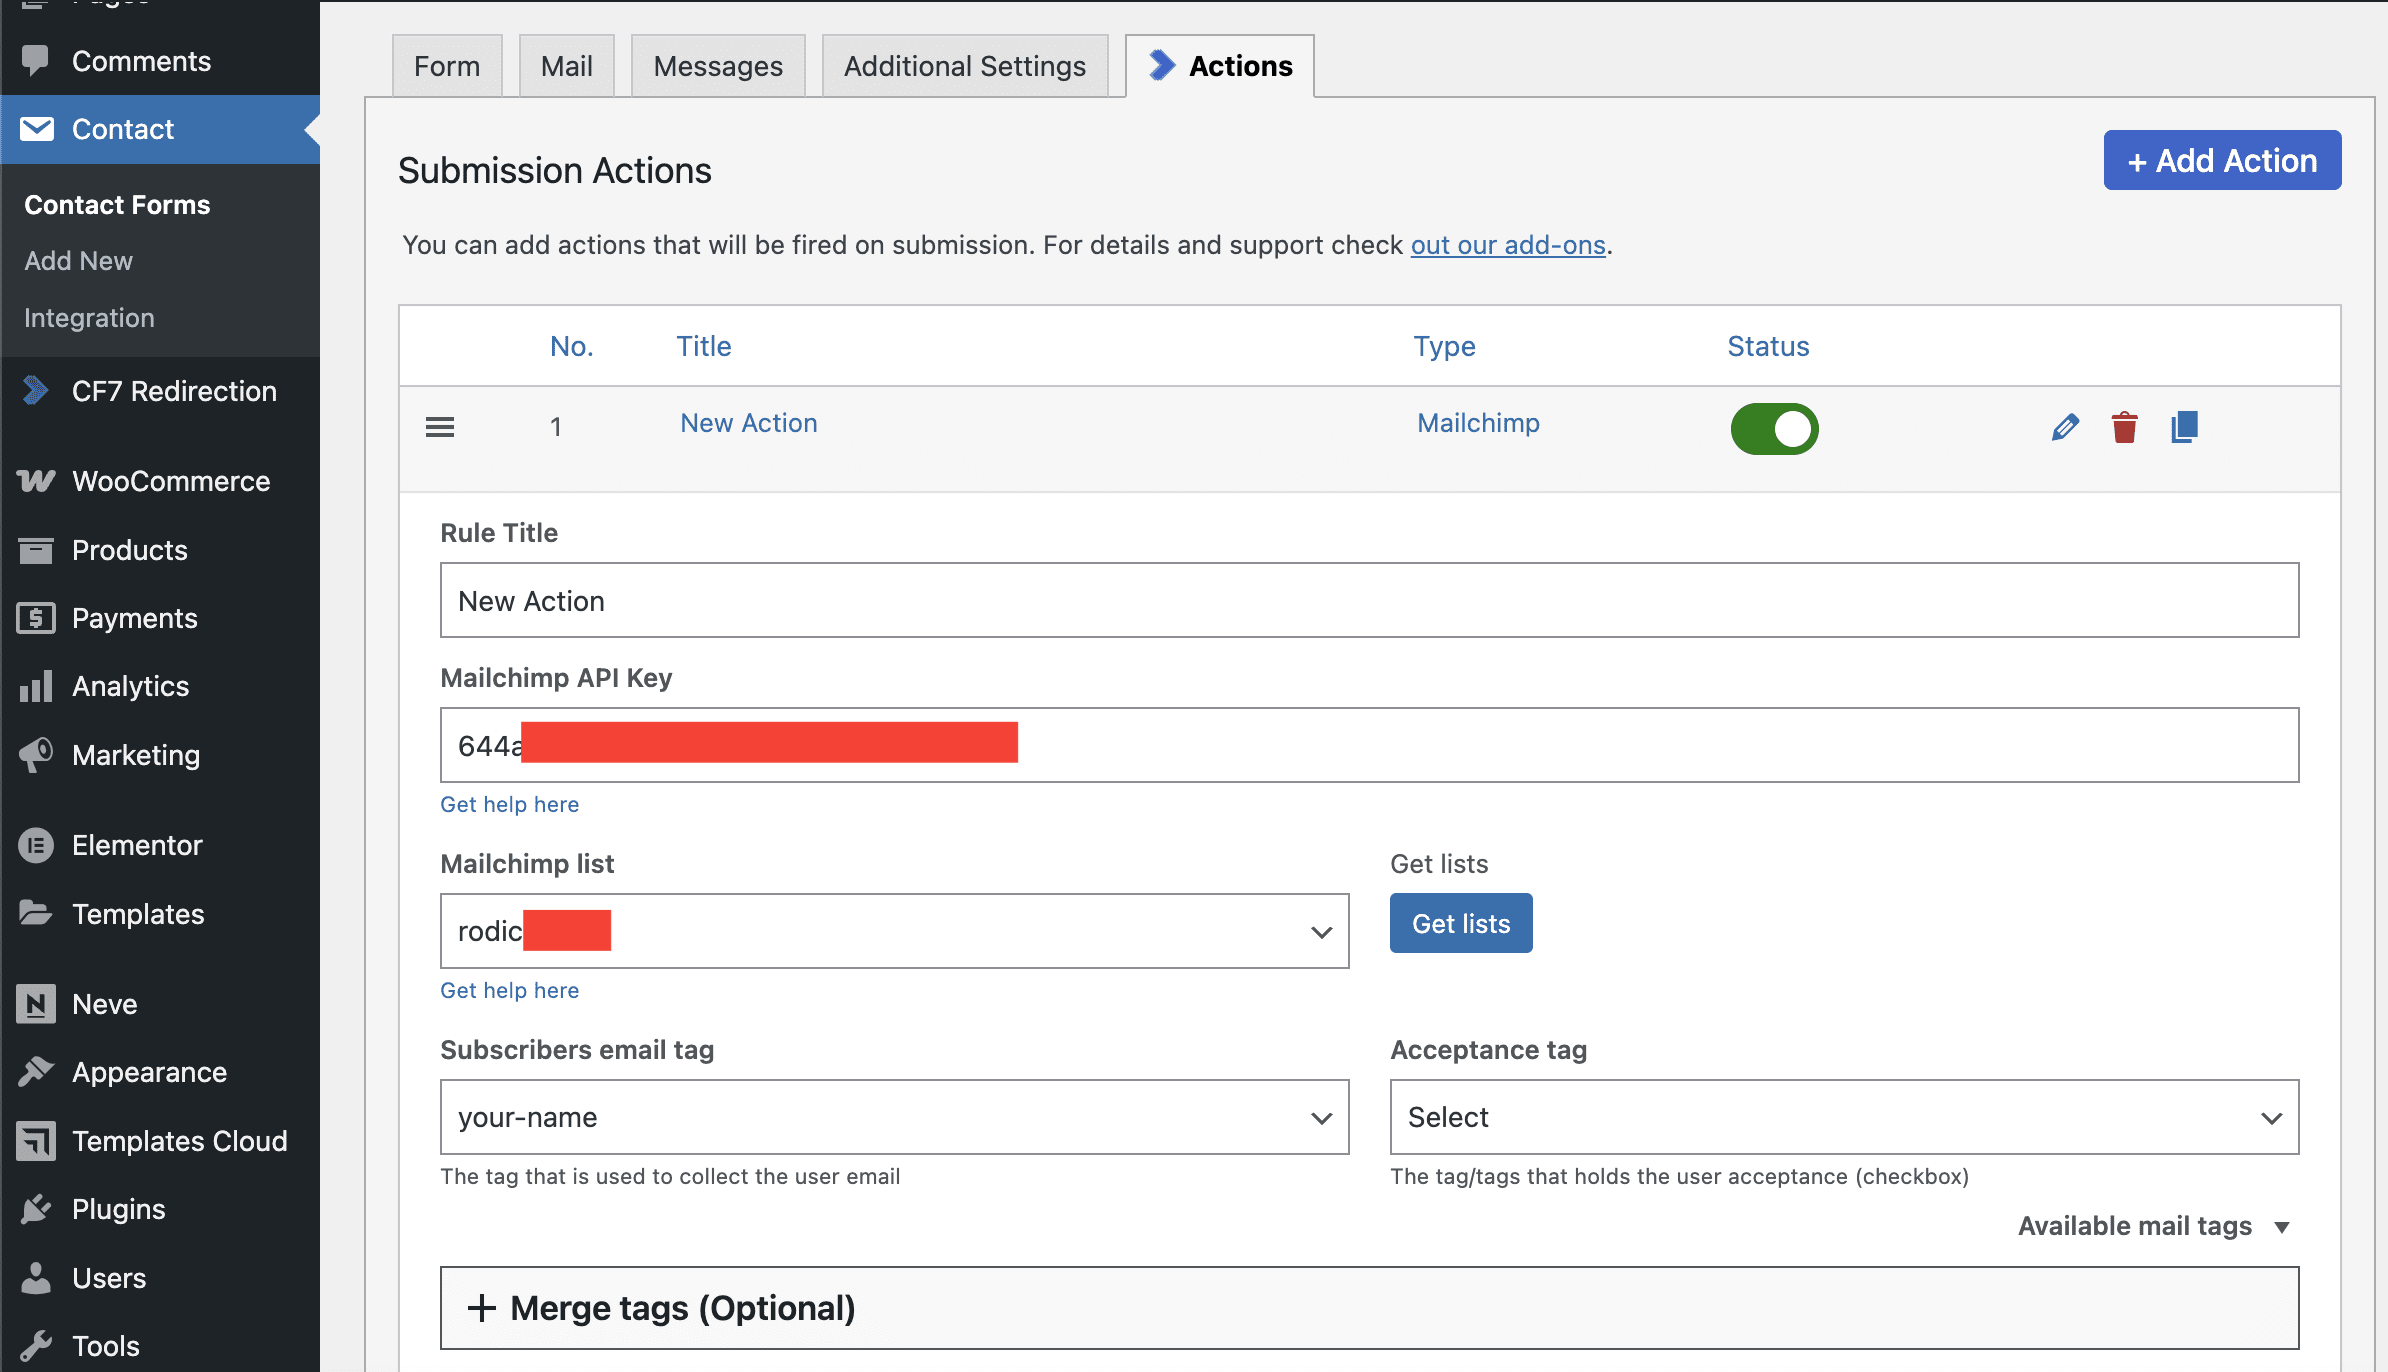Open the Analytics sidebar menu
The width and height of the screenshot is (2388, 1372).
pyautogui.click(x=130, y=686)
